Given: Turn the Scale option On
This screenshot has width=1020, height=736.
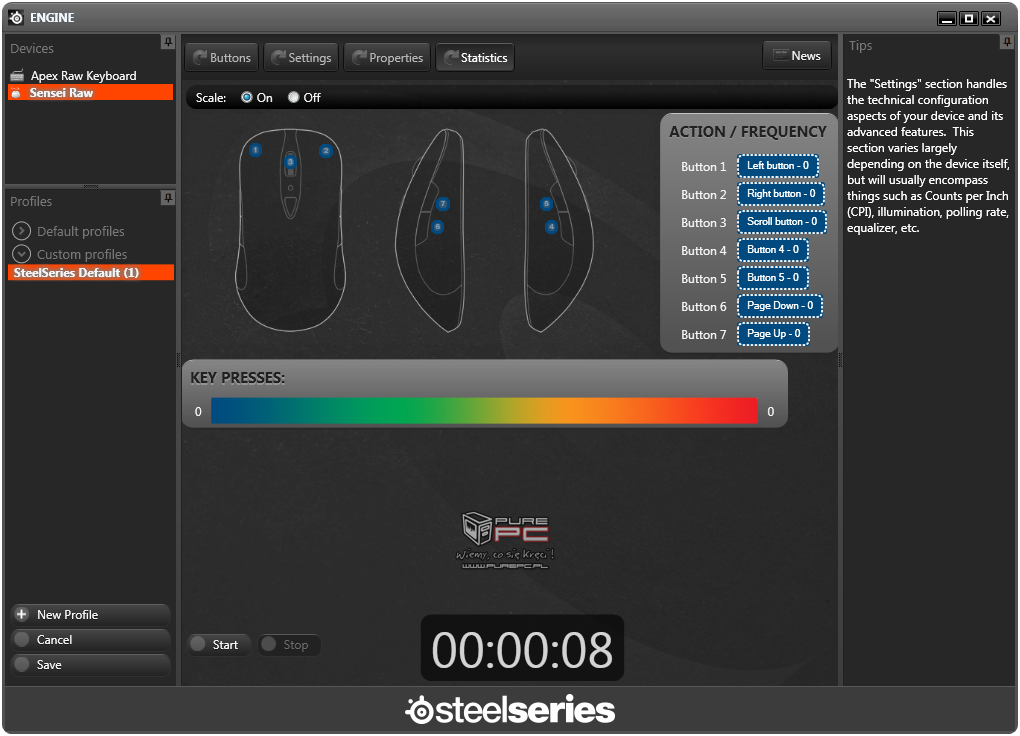Looking at the screenshot, I should 247,97.
